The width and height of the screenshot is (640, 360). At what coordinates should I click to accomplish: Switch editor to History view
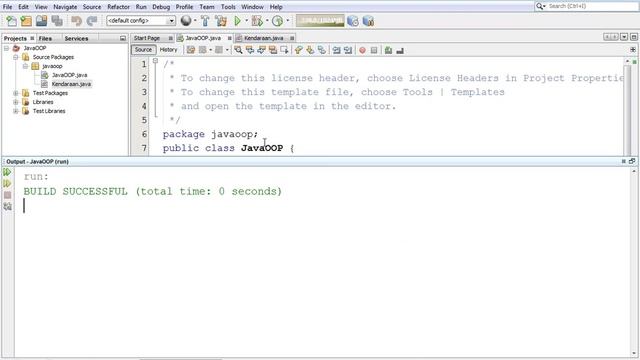[x=169, y=50]
